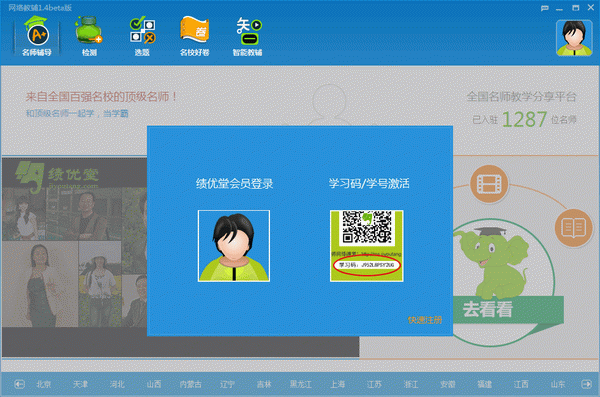Select the 上海 province tab
Image resolution: width=600 pixels, height=397 pixels.
click(x=338, y=384)
